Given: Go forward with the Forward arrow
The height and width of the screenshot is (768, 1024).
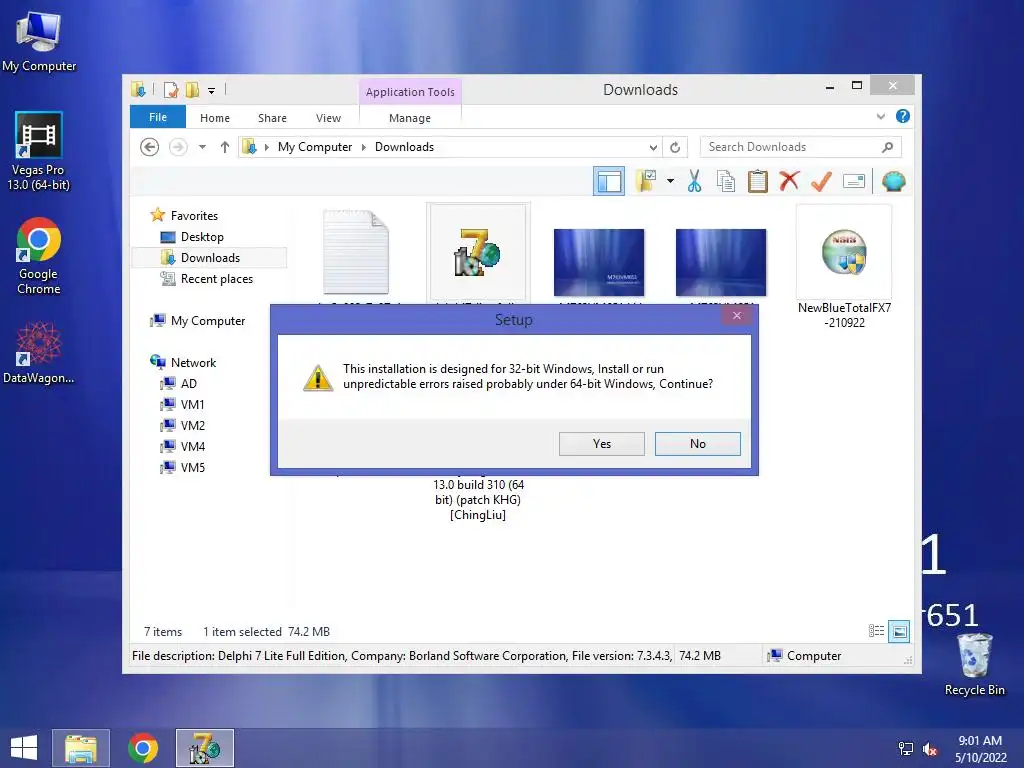Looking at the screenshot, I should (178, 147).
